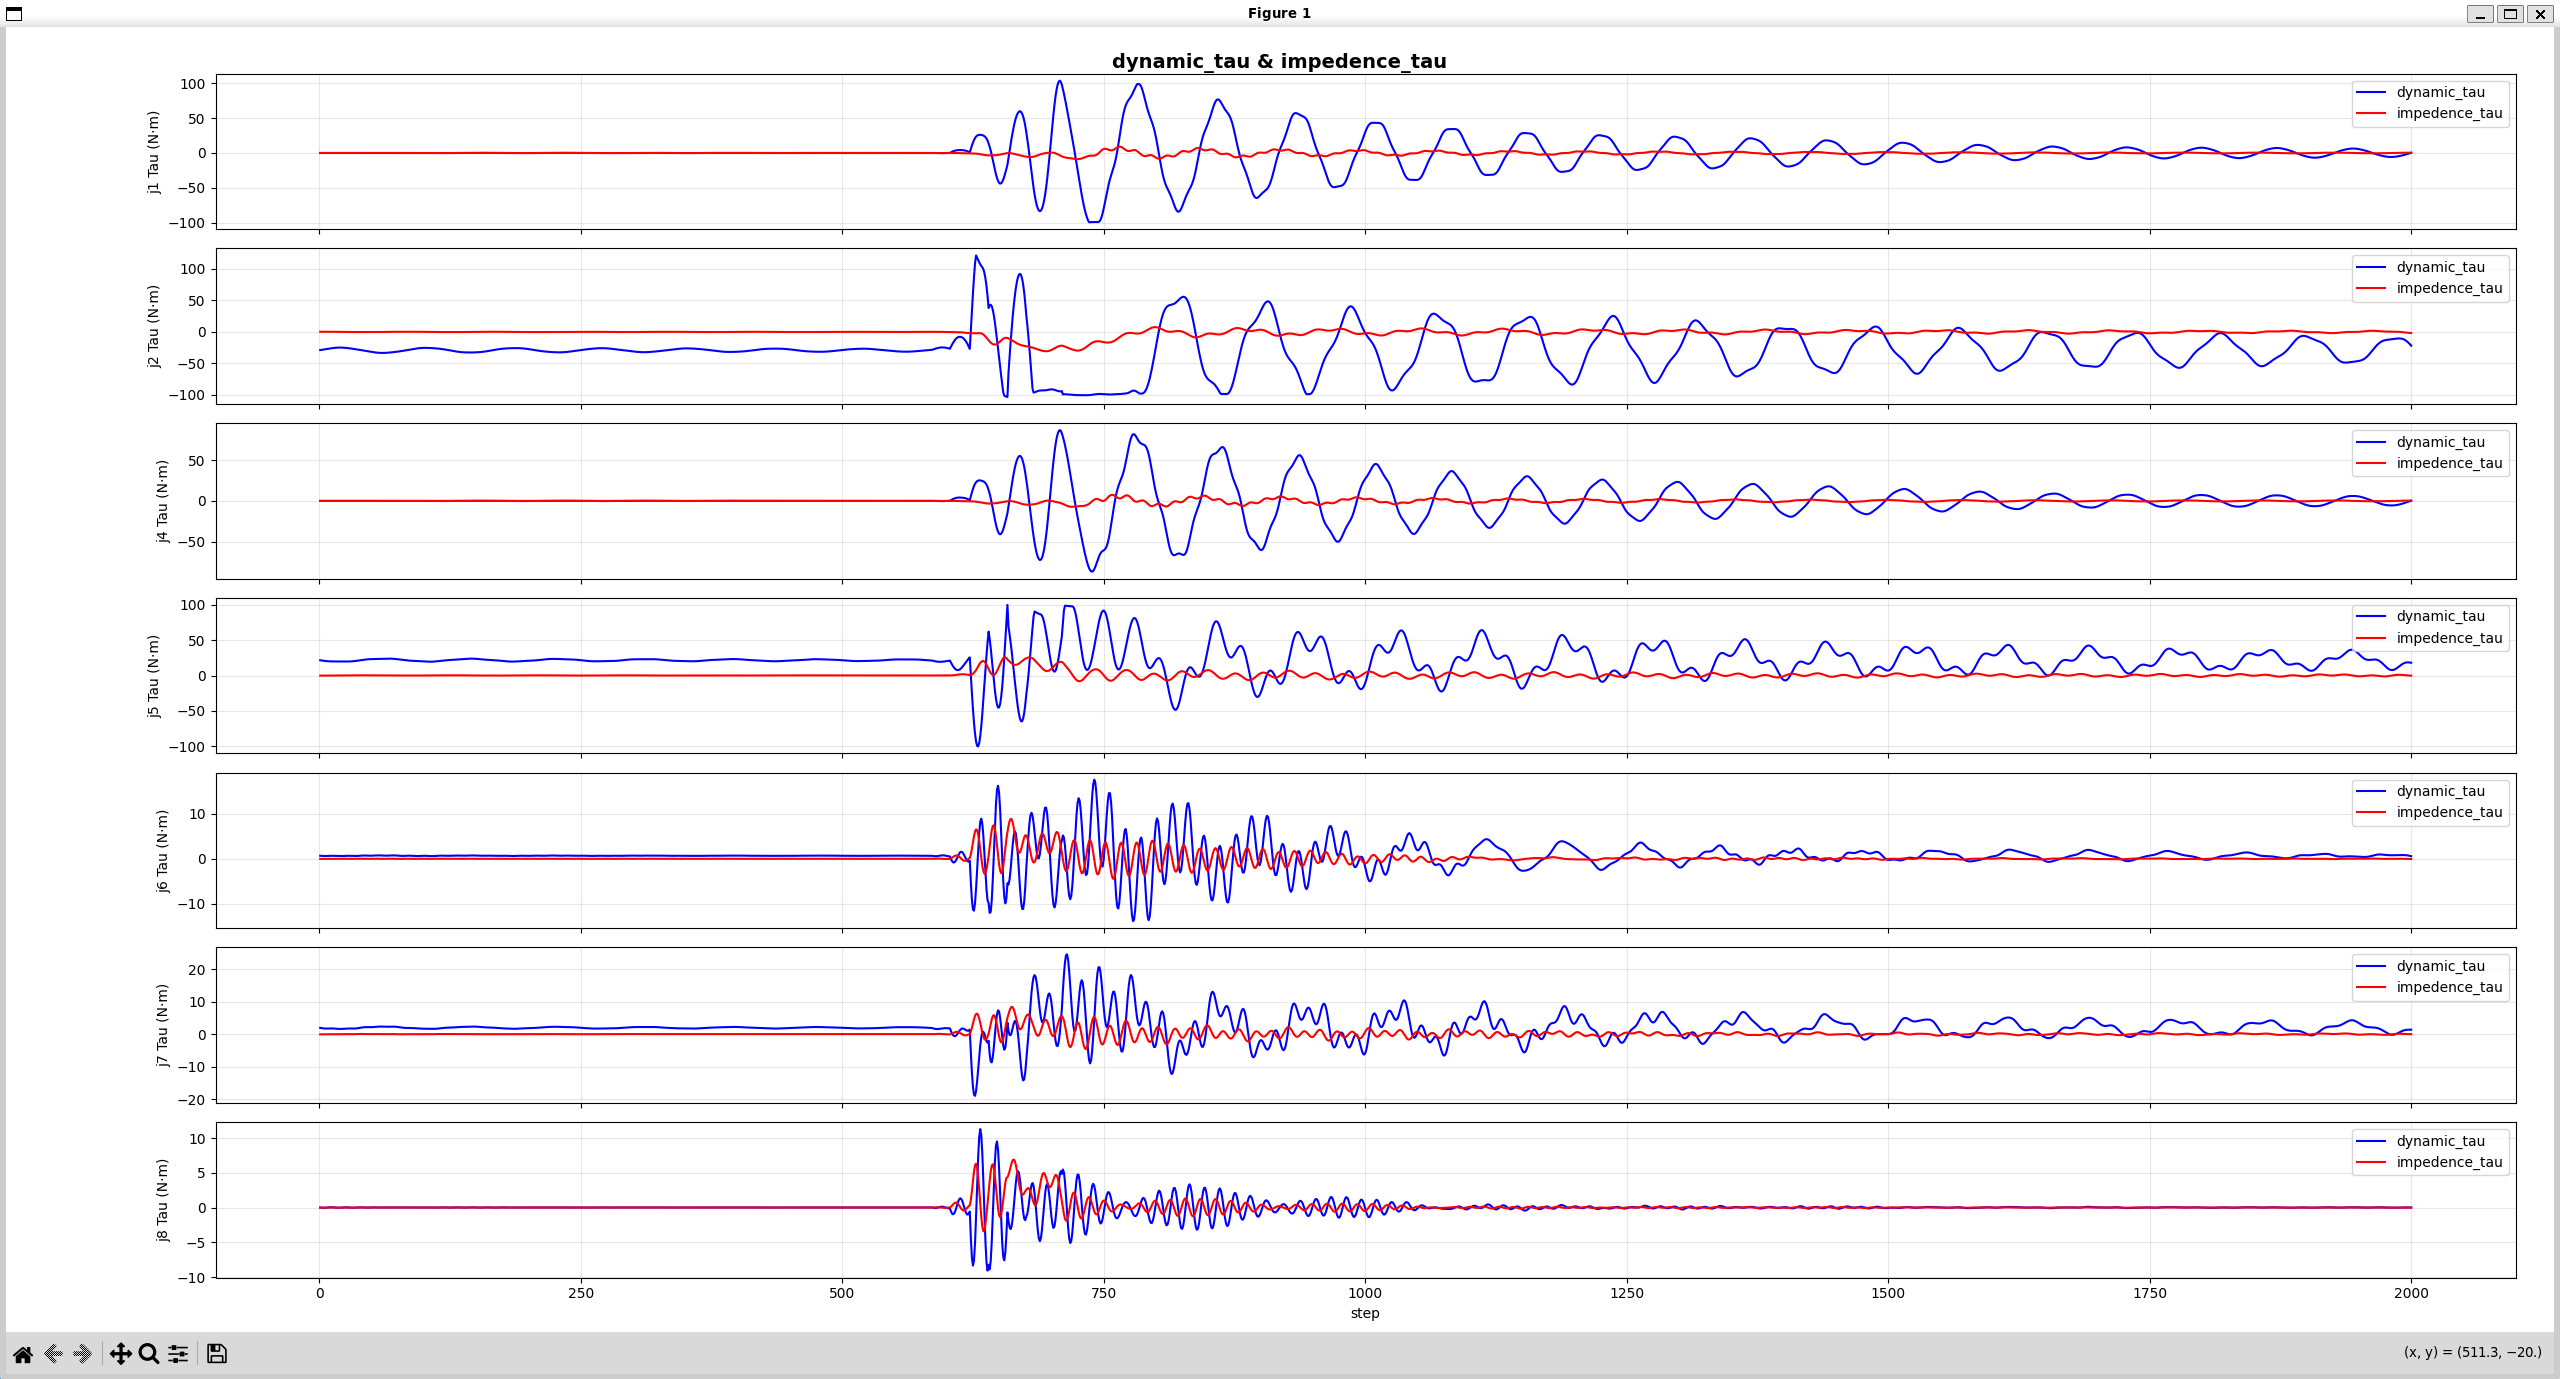
Task: Click the window menu icon in title bar
Action: tap(14, 14)
